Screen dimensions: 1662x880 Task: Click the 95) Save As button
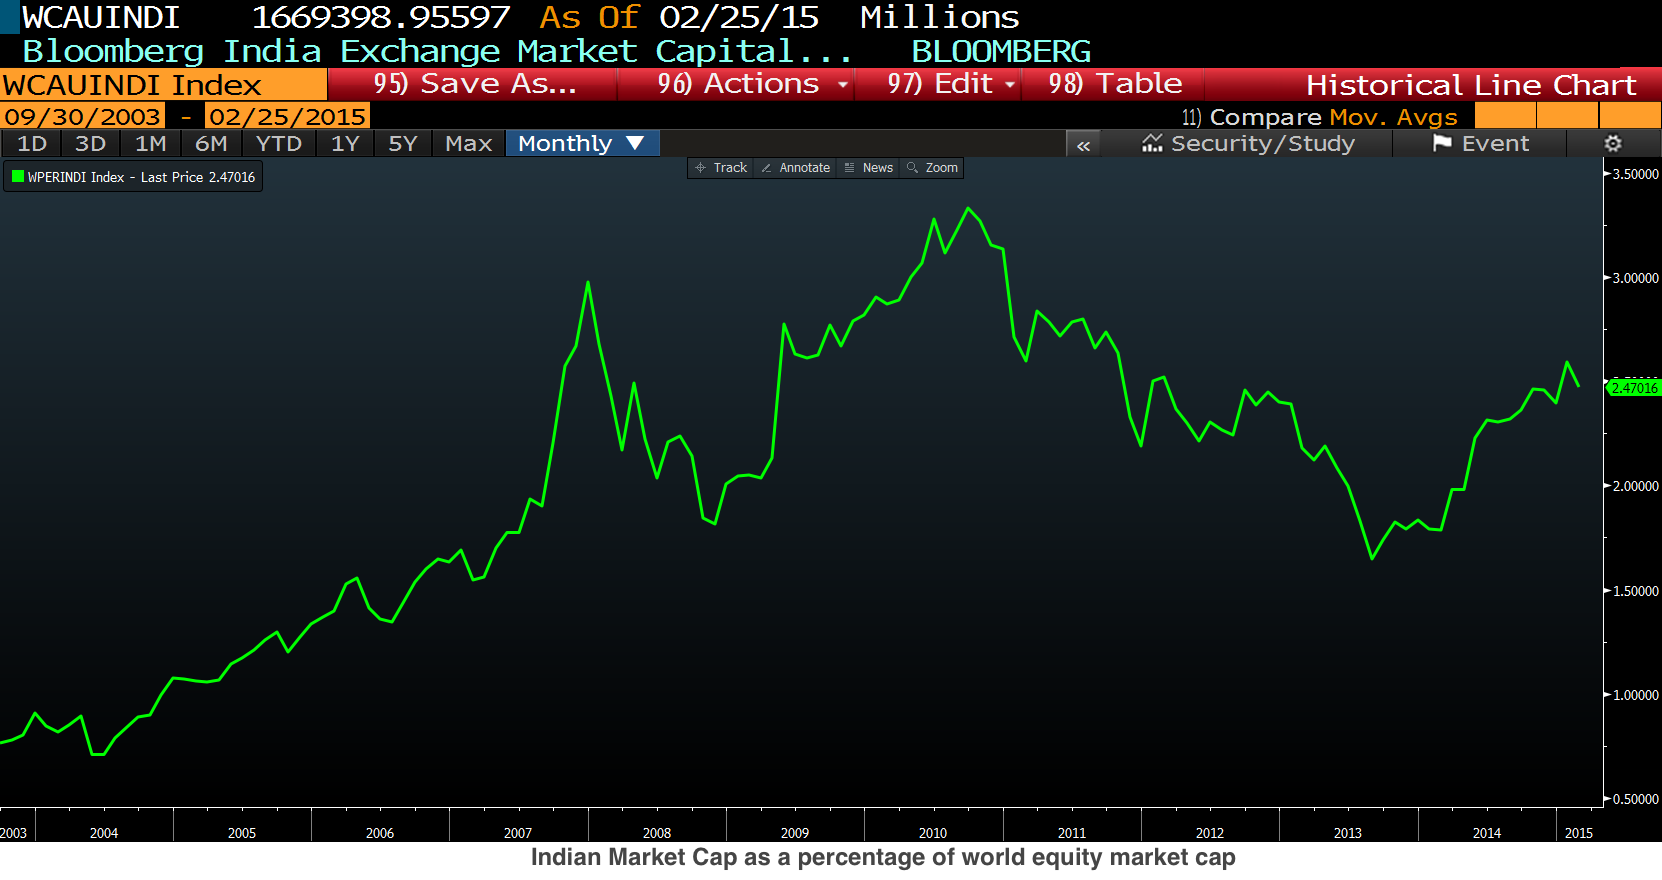click(474, 83)
